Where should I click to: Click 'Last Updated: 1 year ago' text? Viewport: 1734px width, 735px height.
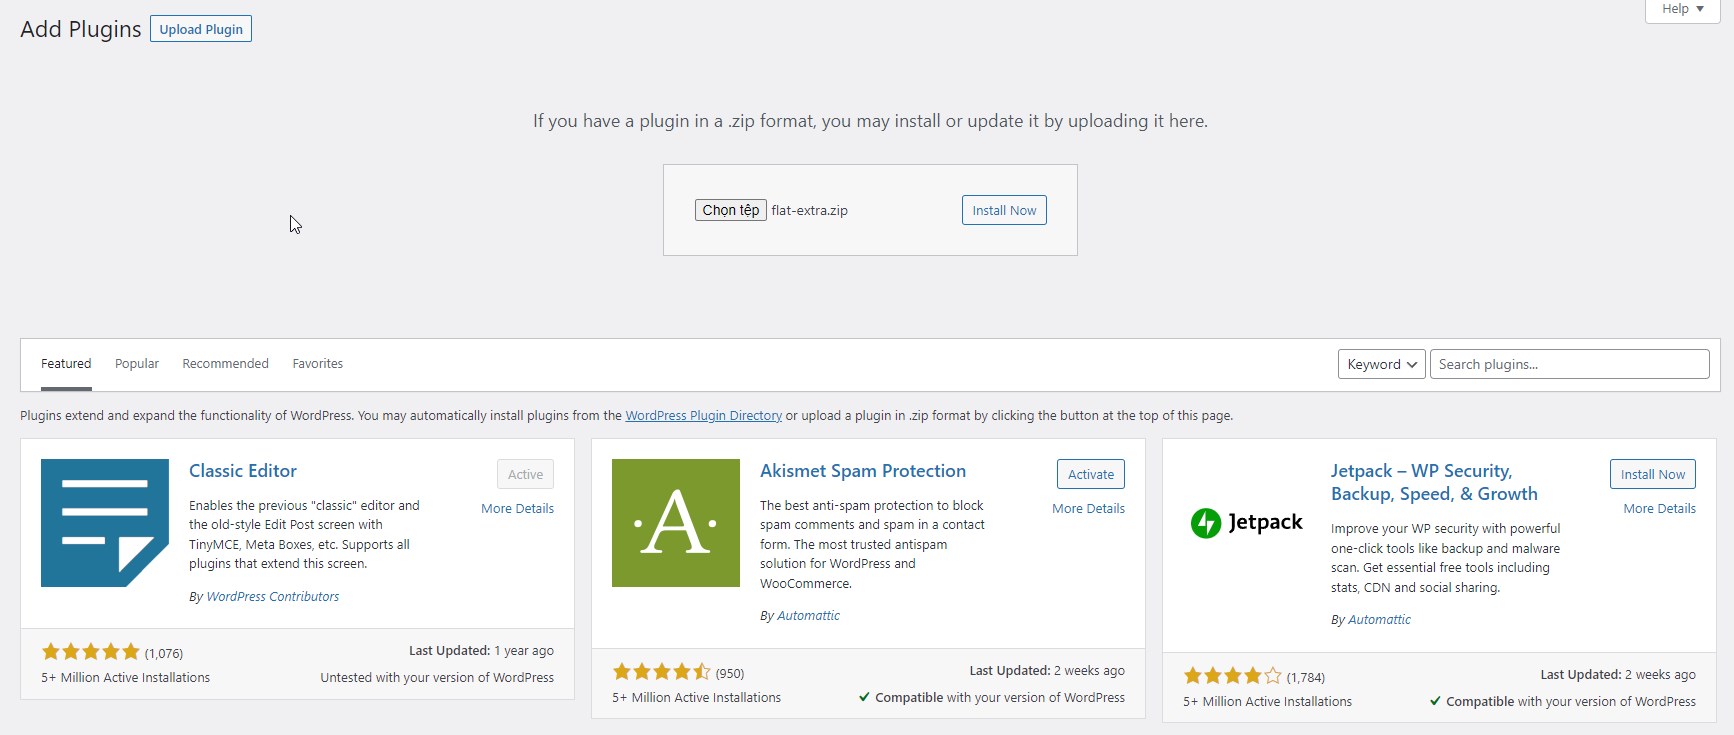tap(481, 651)
